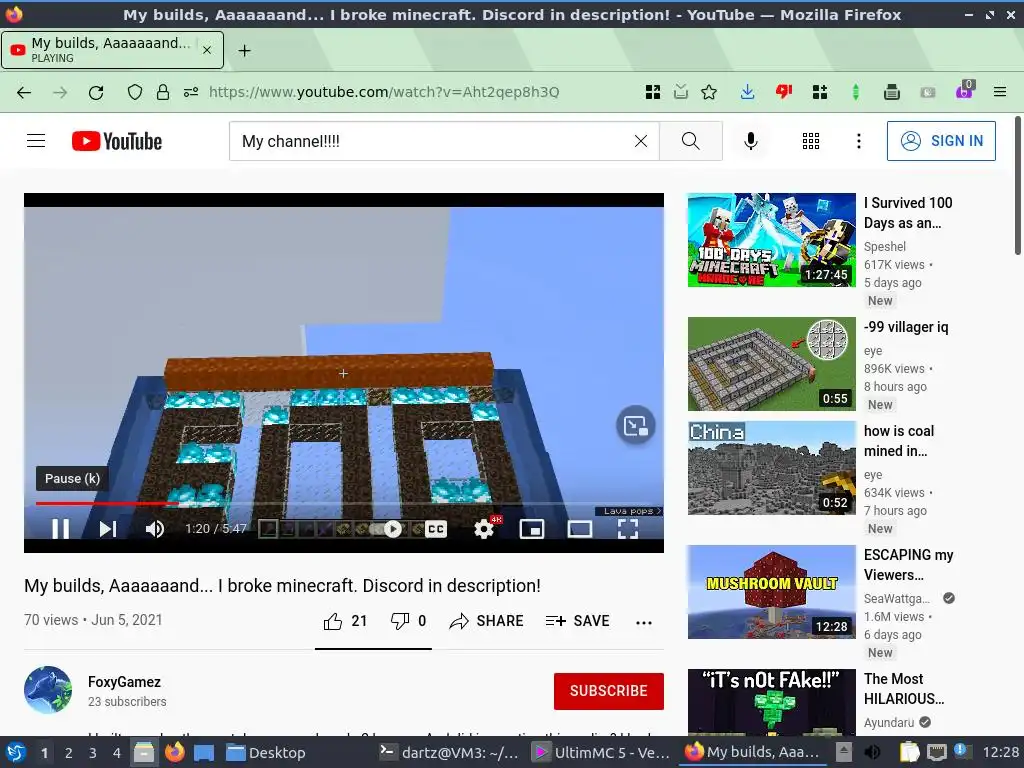Search with your voice microphone
Viewport: 1024px width, 768px height.
point(751,141)
